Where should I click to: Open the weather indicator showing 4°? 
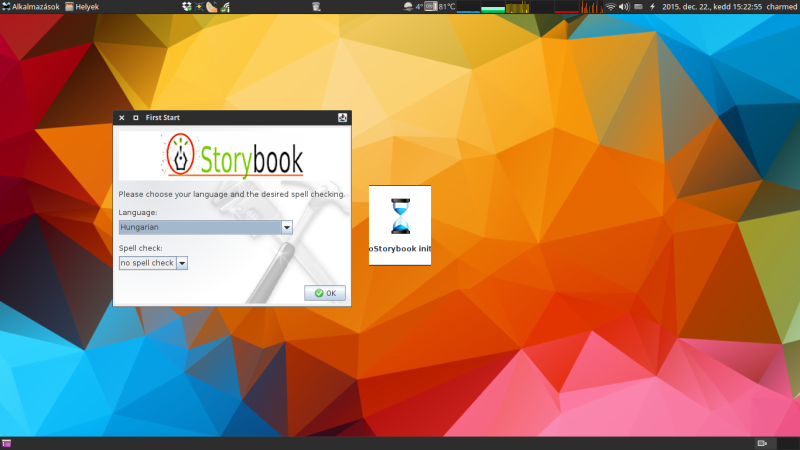pyautogui.click(x=413, y=7)
